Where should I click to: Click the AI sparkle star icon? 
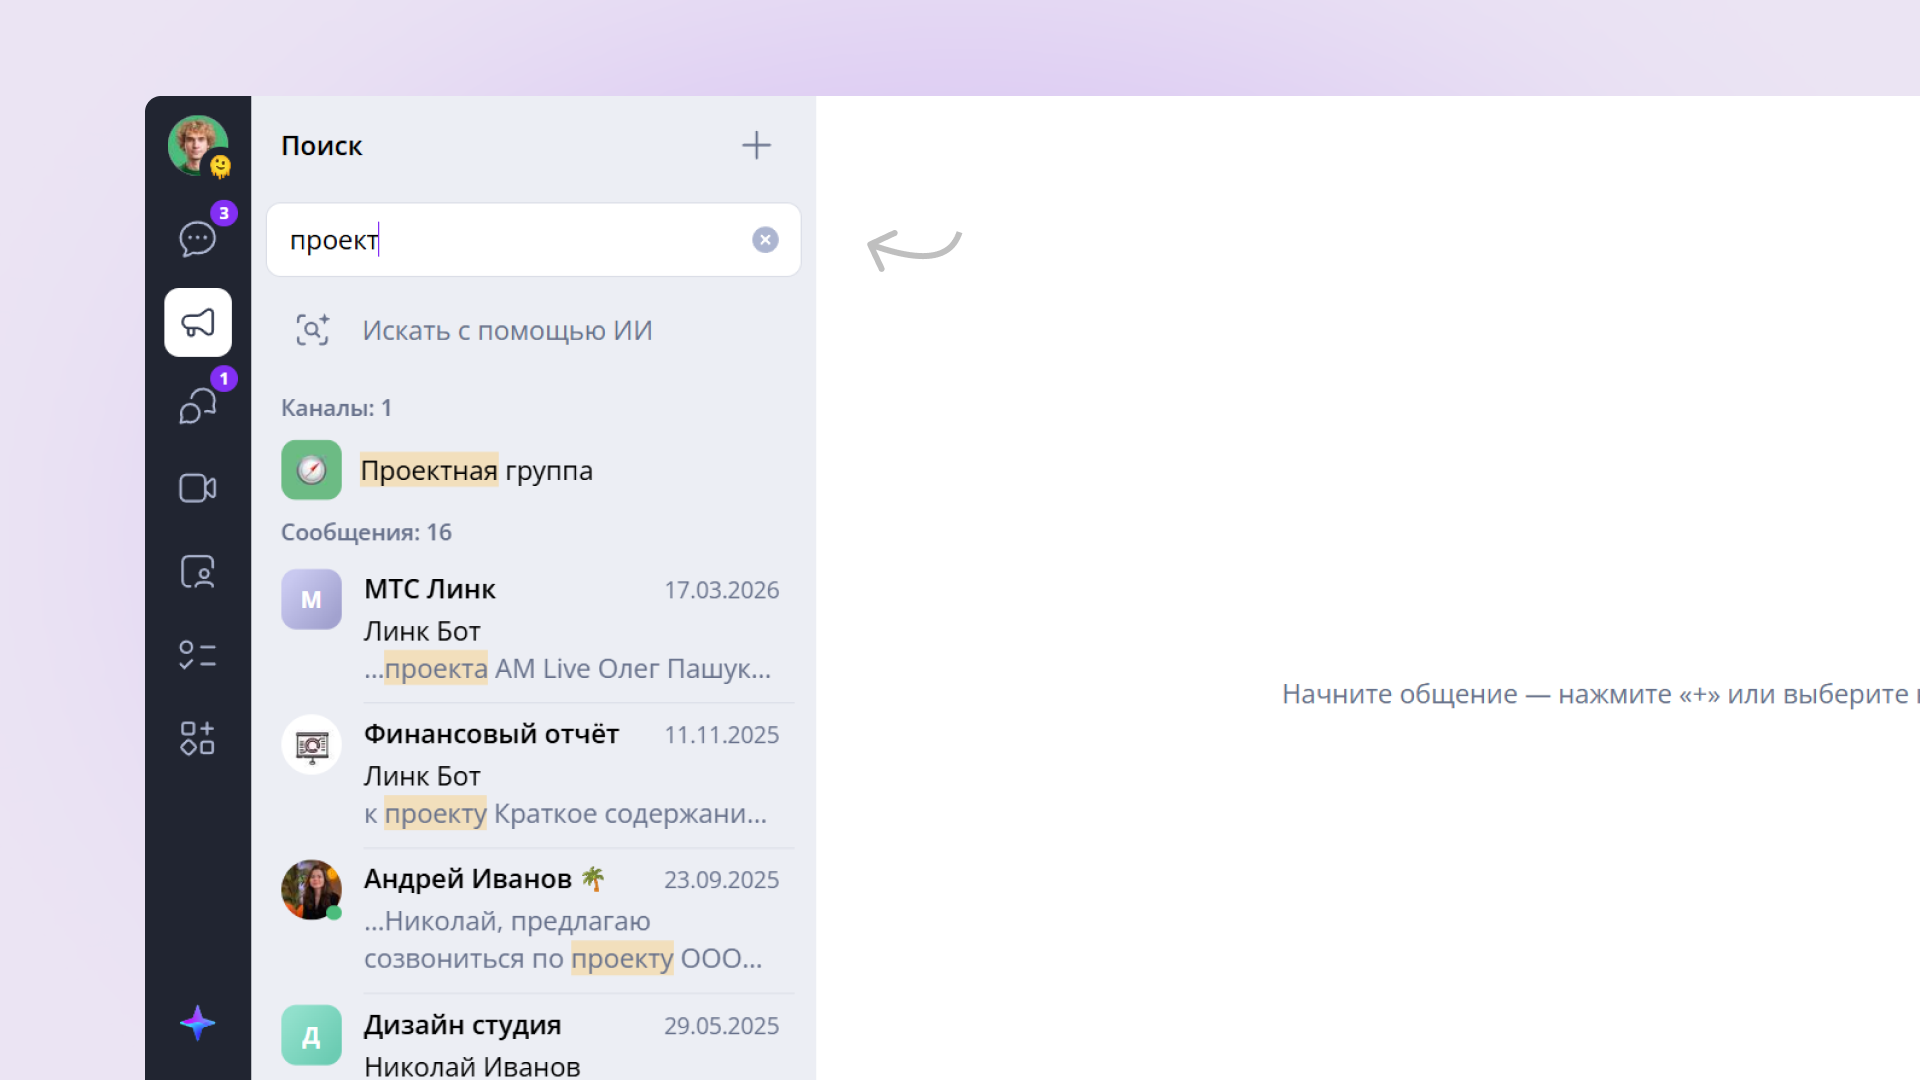pyautogui.click(x=197, y=1023)
